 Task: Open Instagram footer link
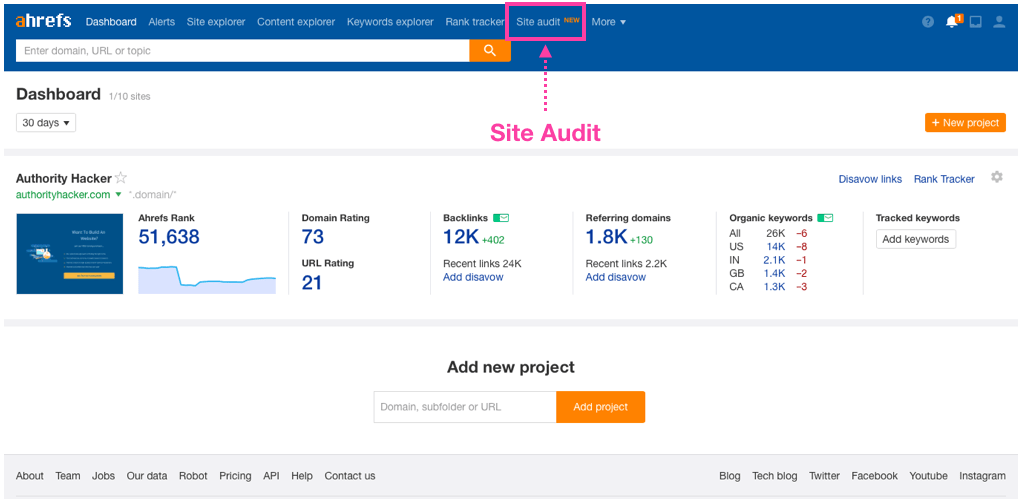click(x=982, y=476)
